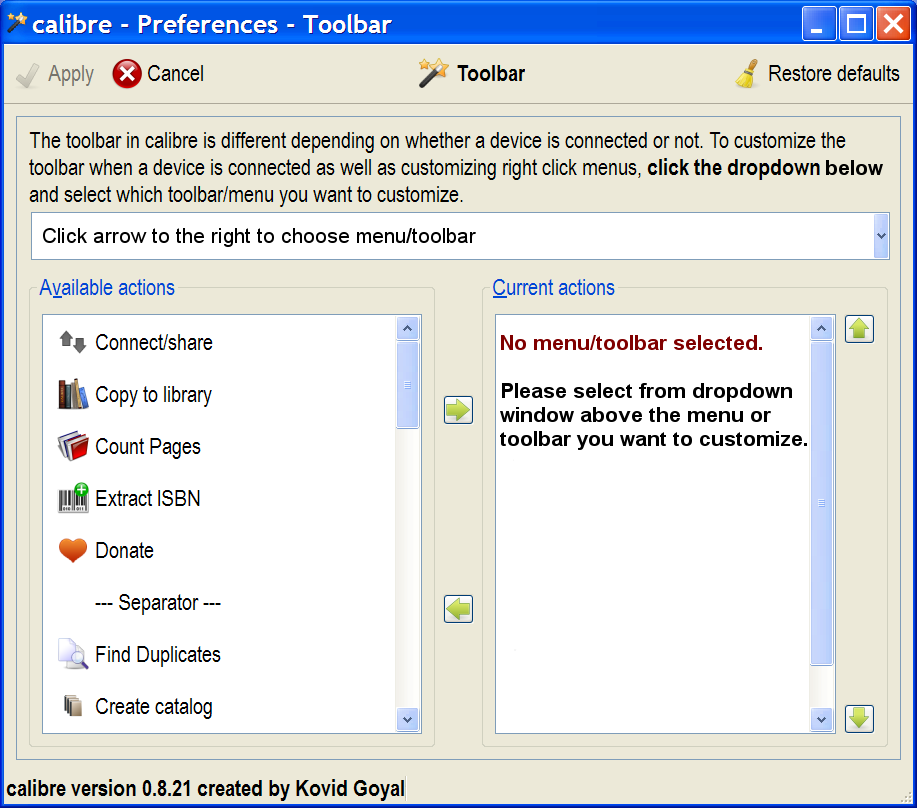Click the 'Click arrow to the right' combo box
917x808 pixels.
click(x=460, y=236)
